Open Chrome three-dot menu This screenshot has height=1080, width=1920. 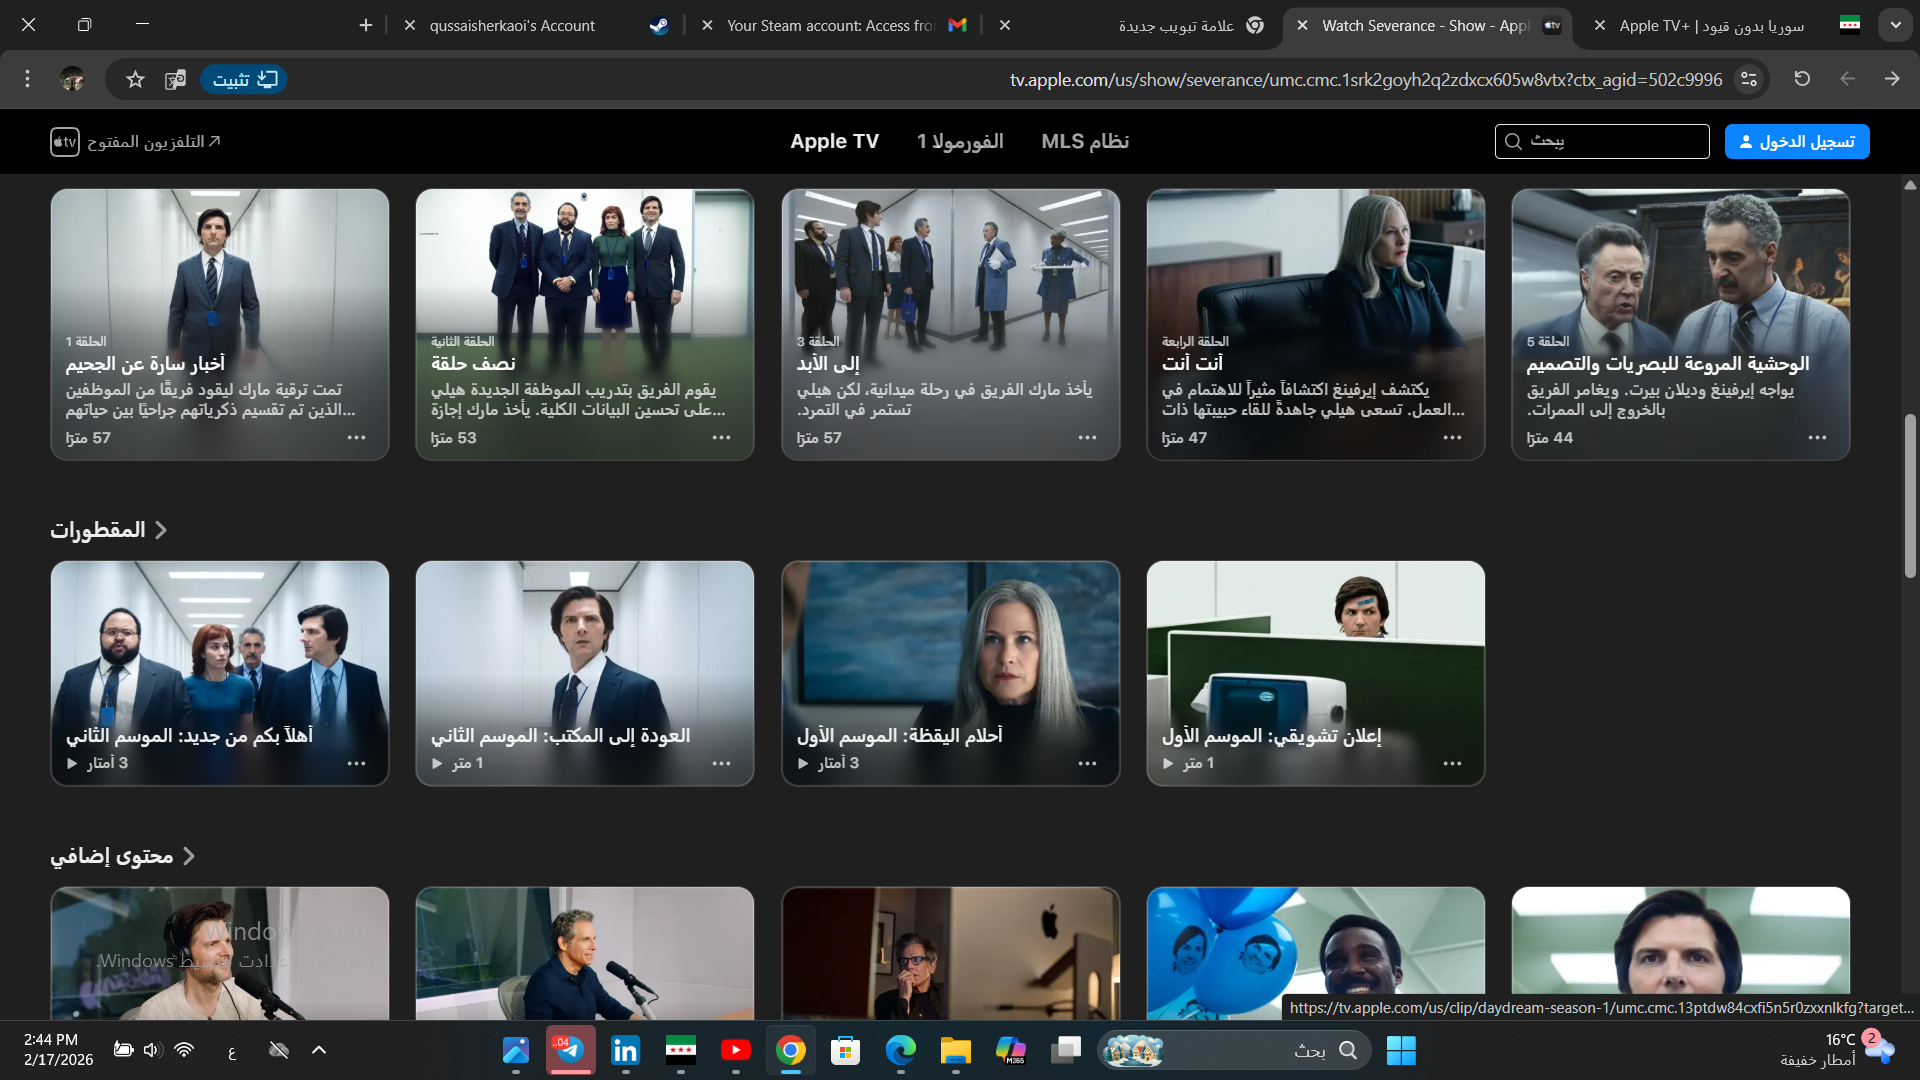[27, 79]
